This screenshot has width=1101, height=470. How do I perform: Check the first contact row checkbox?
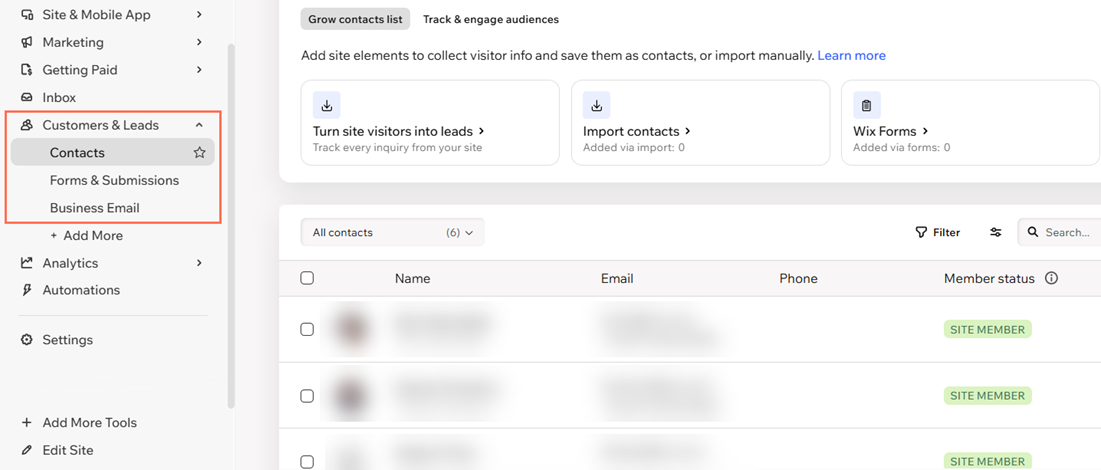(307, 329)
